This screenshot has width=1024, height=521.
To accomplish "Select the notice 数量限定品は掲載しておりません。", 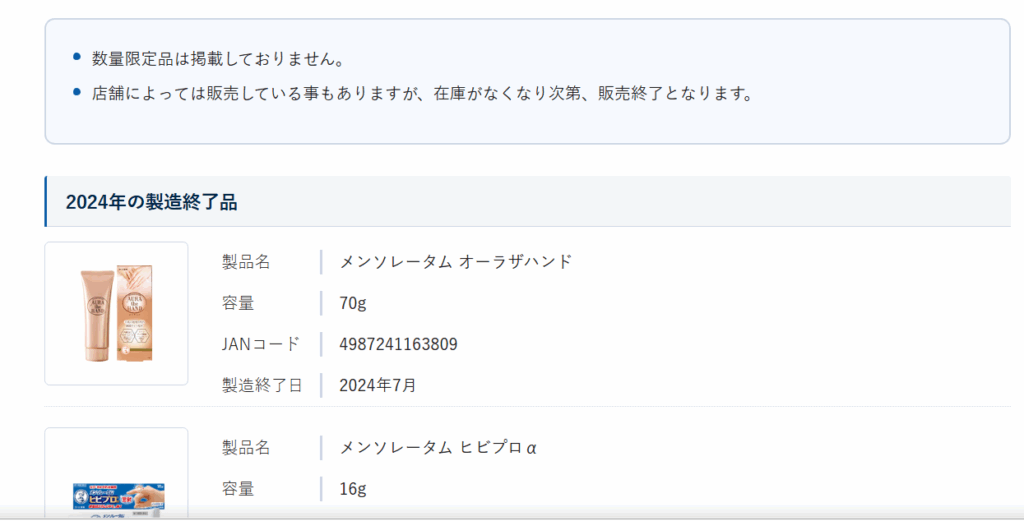I will 218,59.
